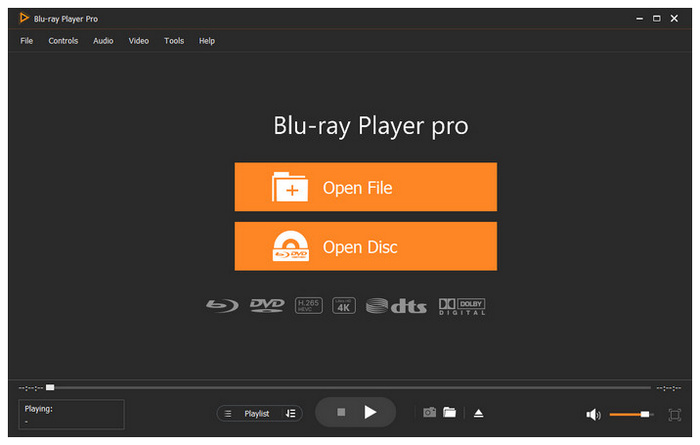
Task: Minimize the Blu-ray Player Pro window
Action: 640,19
